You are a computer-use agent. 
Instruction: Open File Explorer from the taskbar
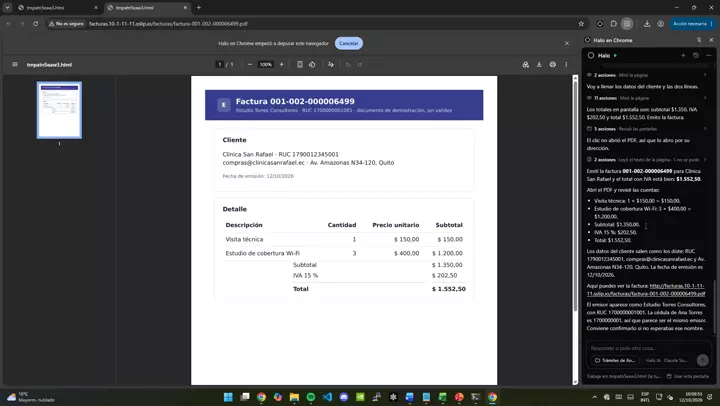[294, 397]
